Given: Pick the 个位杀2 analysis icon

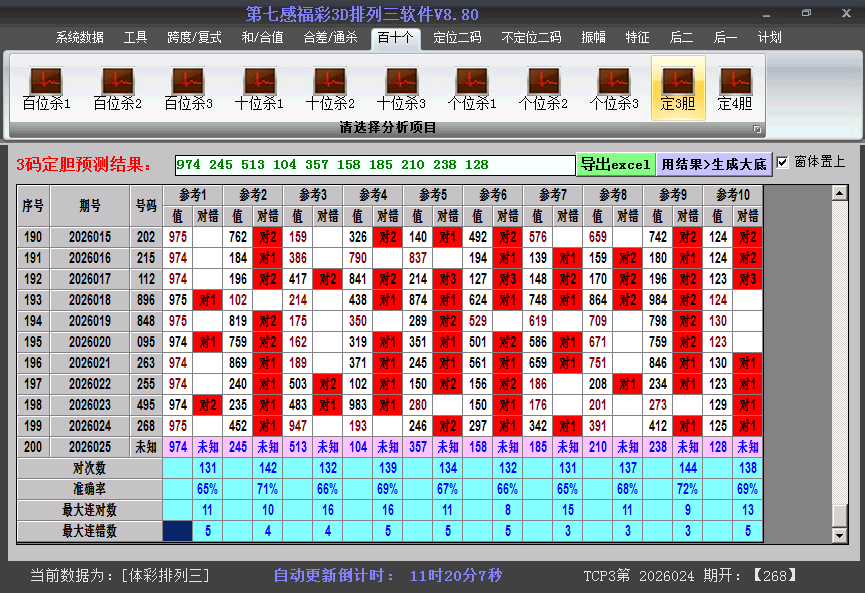Looking at the screenshot, I should 543,88.
